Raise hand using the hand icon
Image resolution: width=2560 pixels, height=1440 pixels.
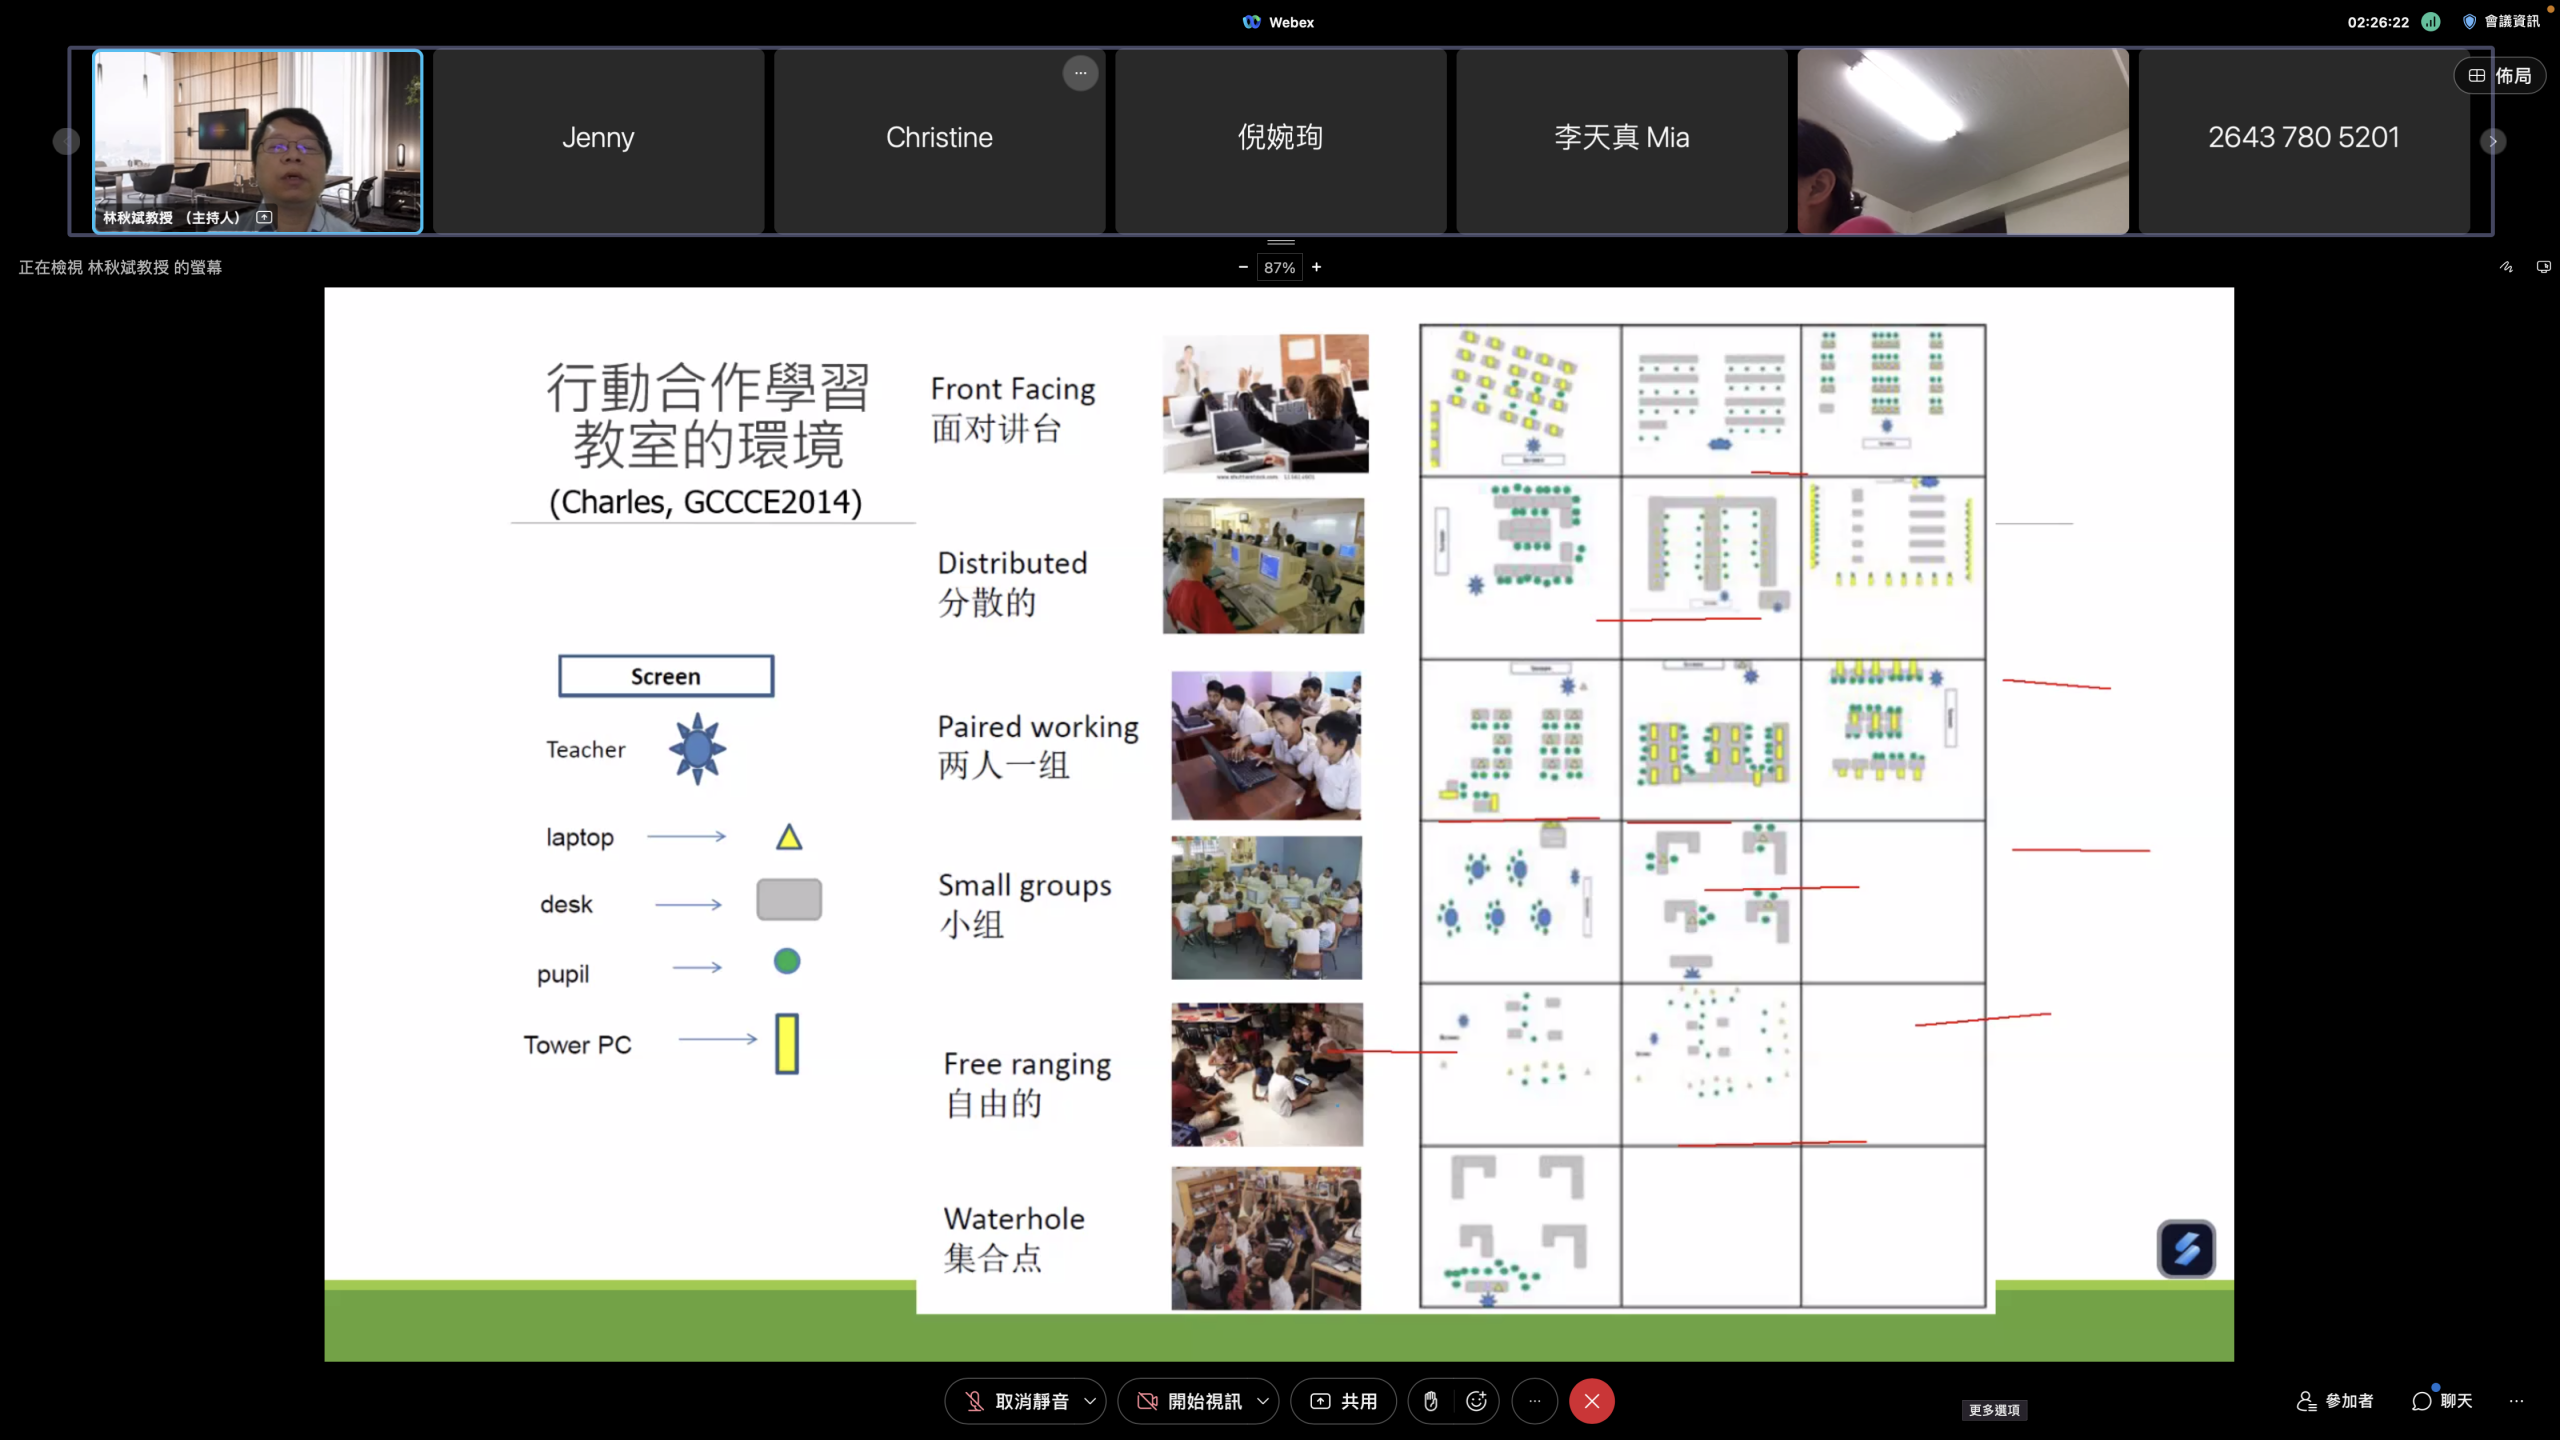(1431, 1401)
